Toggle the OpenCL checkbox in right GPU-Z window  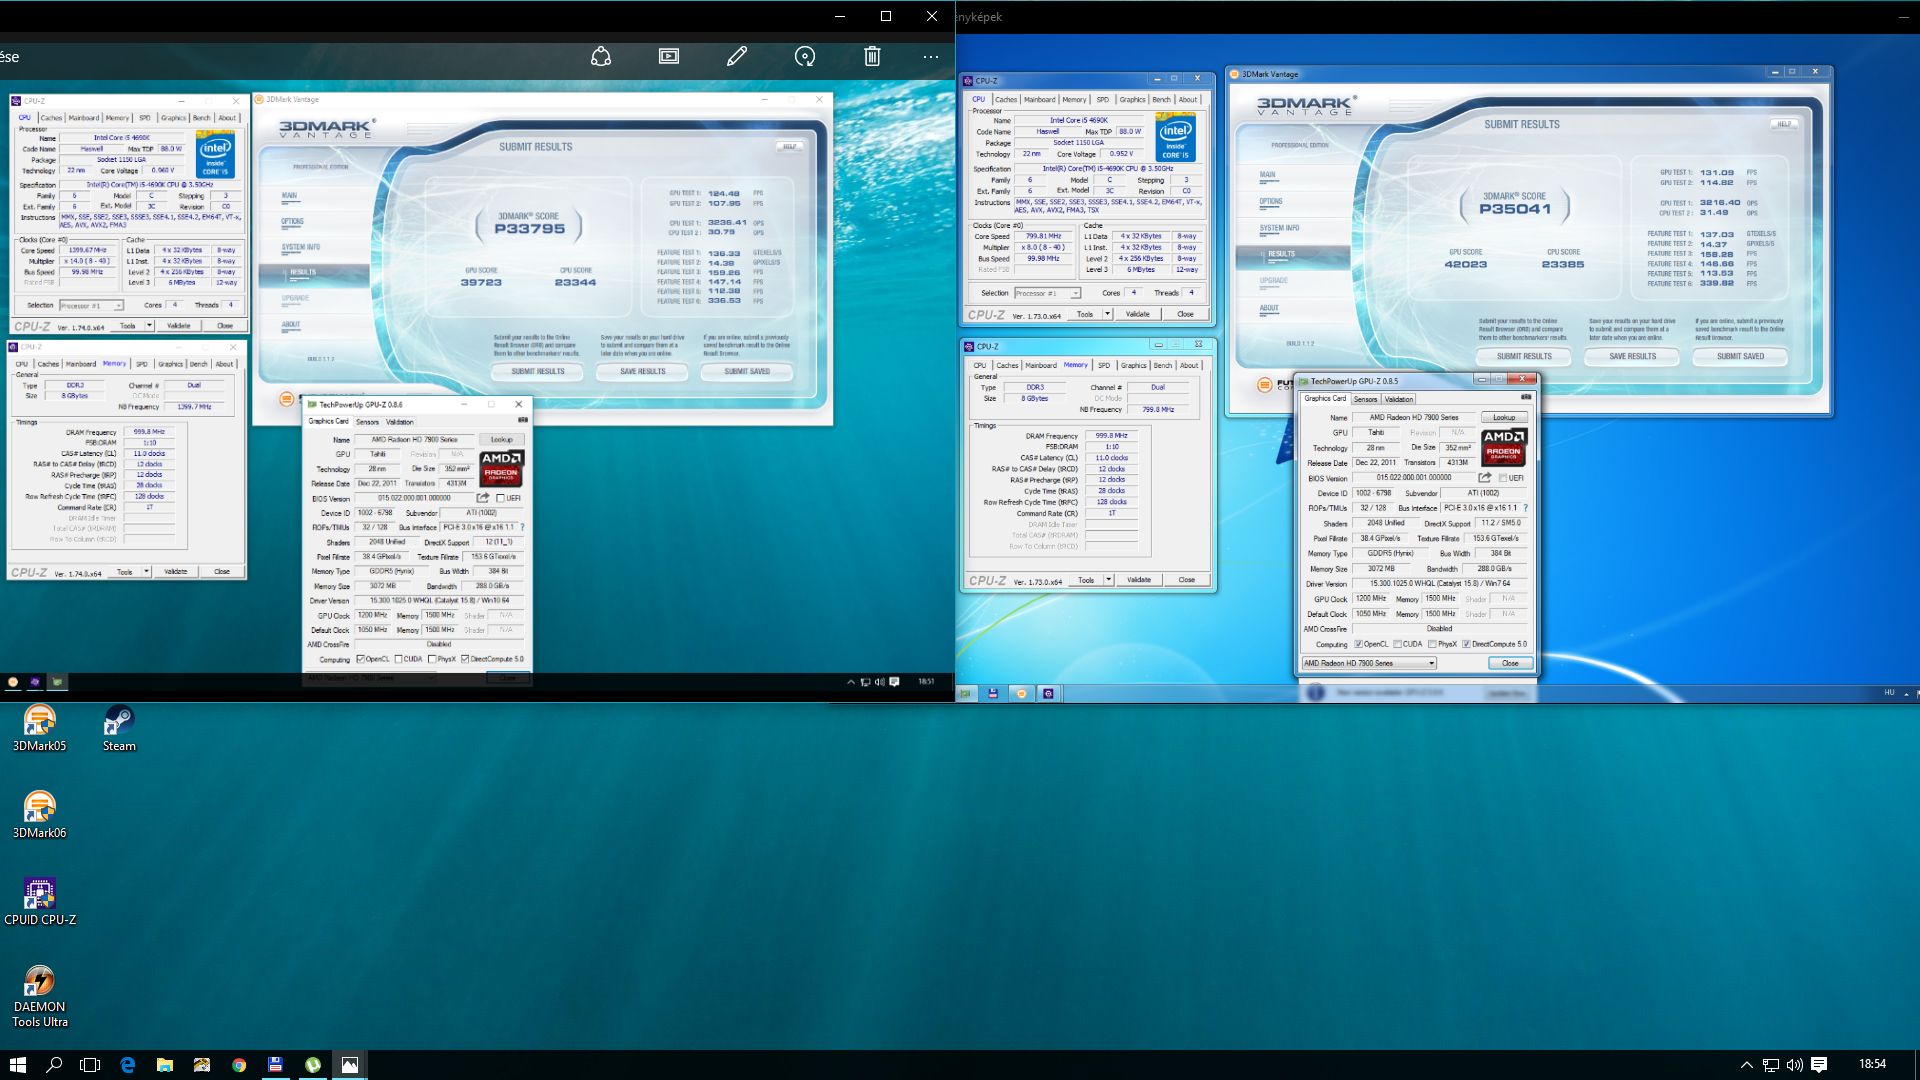[1358, 644]
